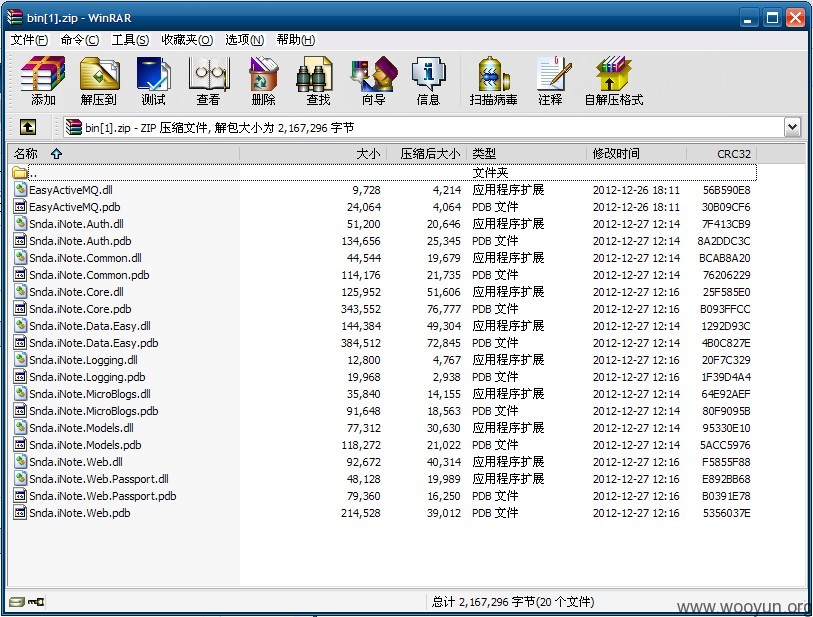Select Snda.iNote.Auth.pdb file name

point(80,241)
